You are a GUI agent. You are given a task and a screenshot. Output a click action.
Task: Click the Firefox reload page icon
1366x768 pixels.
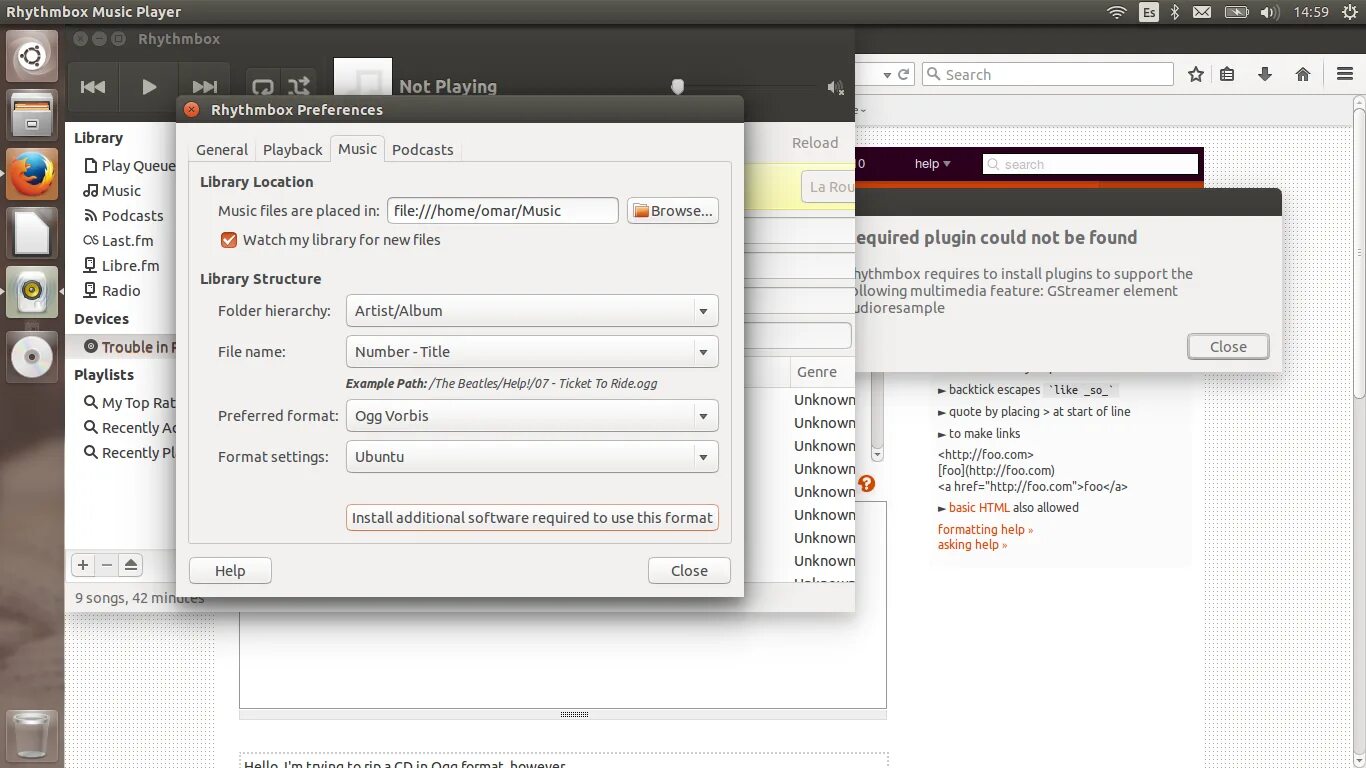tap(903, 75)
